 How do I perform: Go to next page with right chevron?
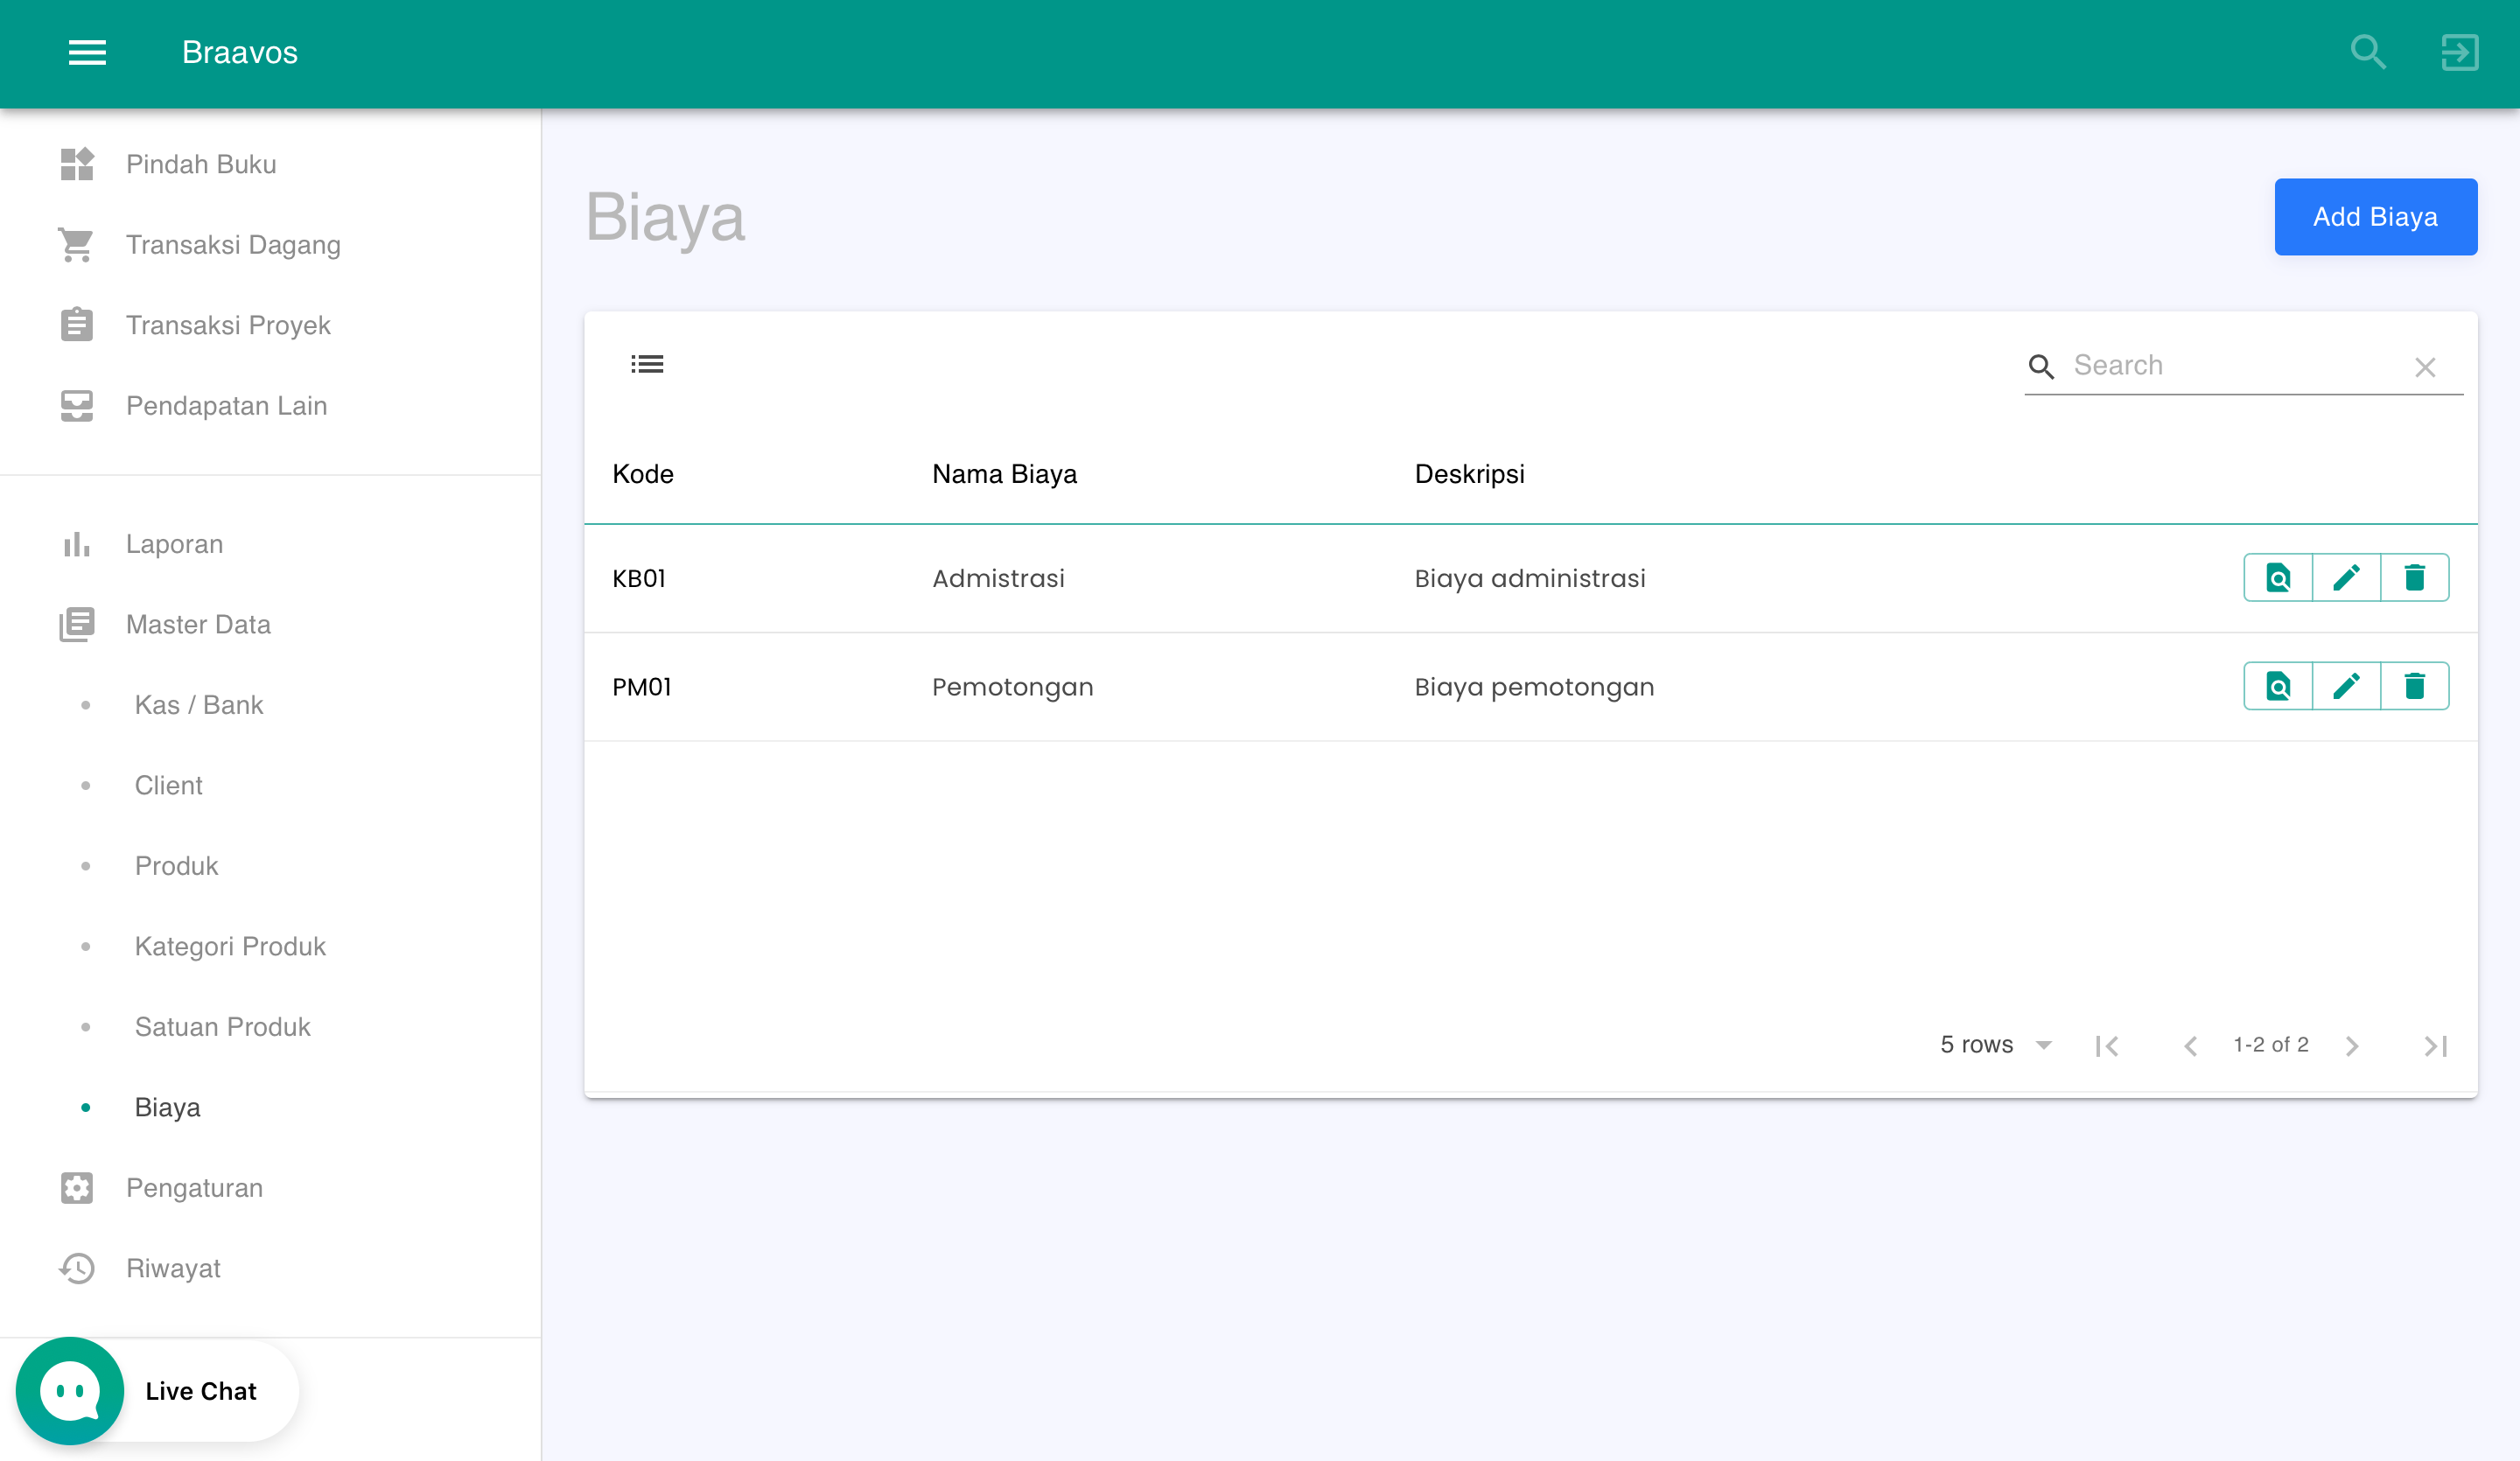coord(2352,1044)
